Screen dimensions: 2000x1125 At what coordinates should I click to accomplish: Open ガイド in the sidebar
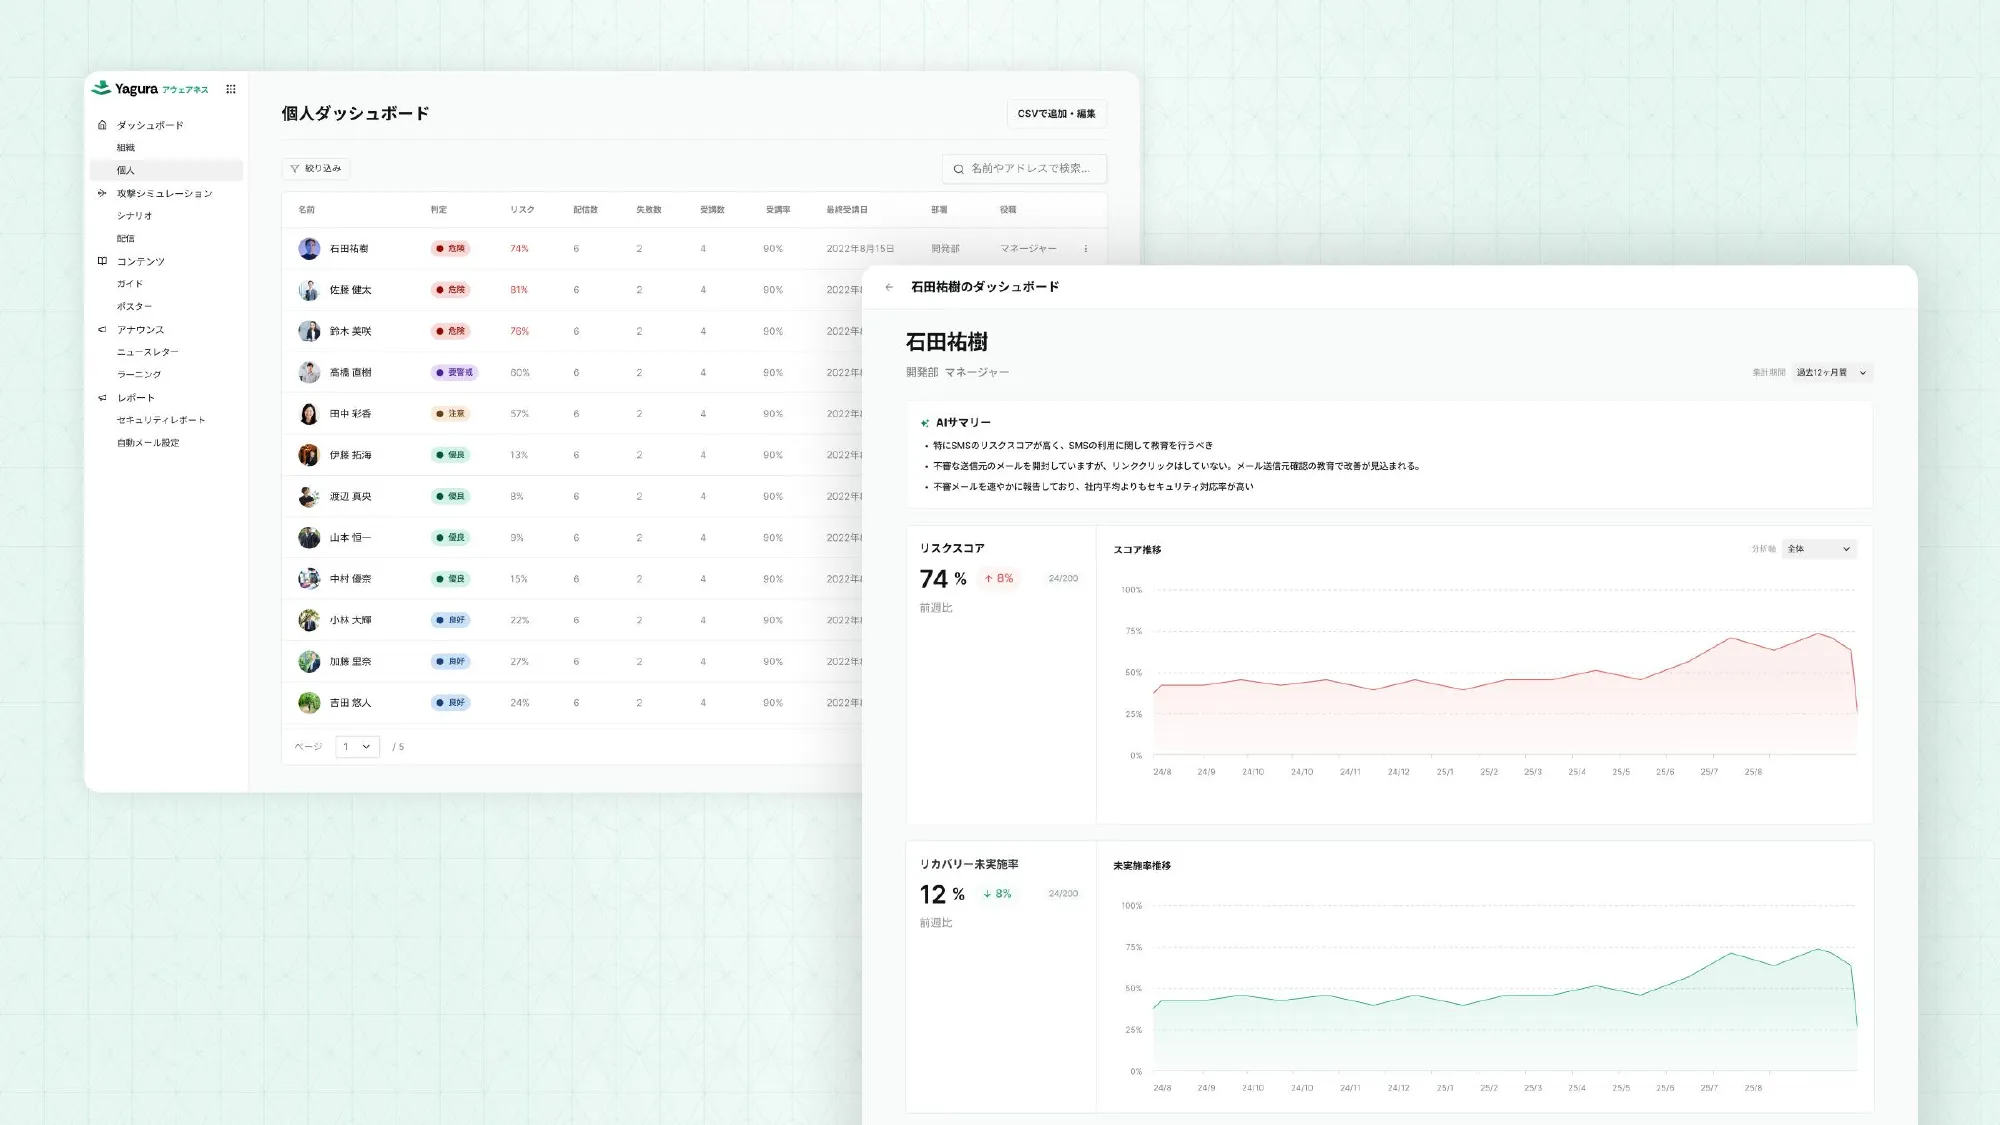[130, 284]
